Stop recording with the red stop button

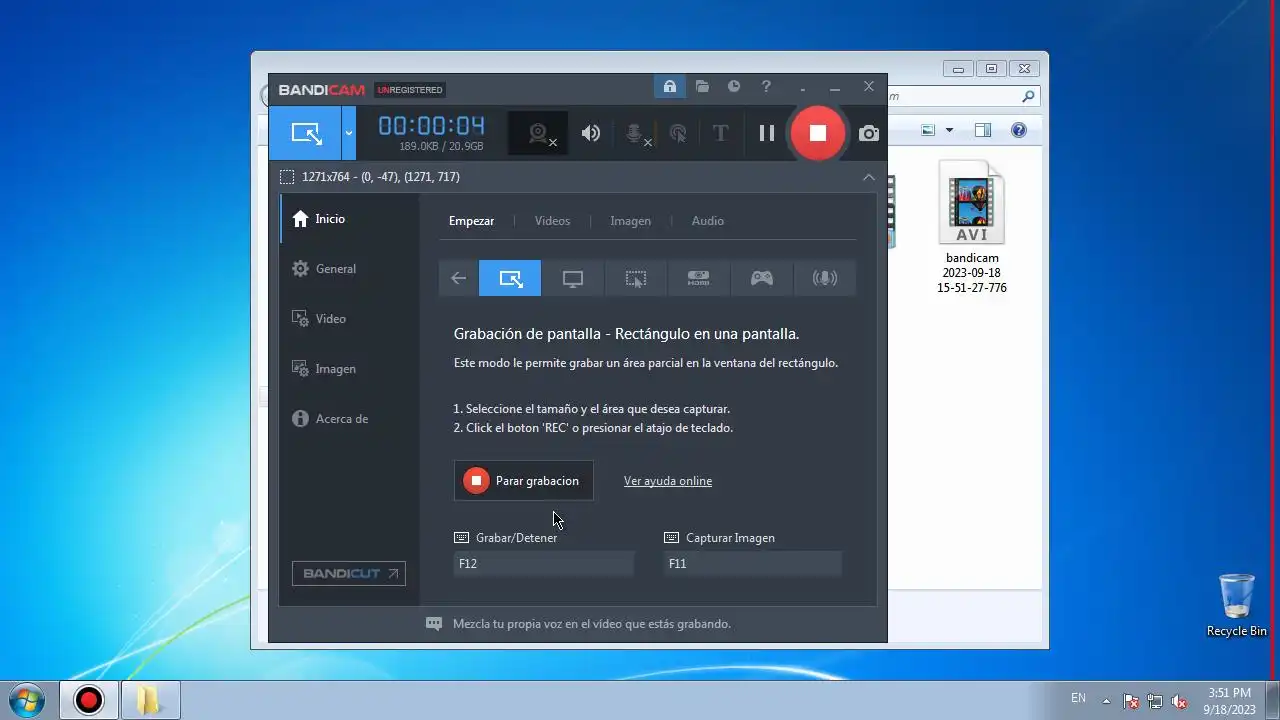pos(817,133)
